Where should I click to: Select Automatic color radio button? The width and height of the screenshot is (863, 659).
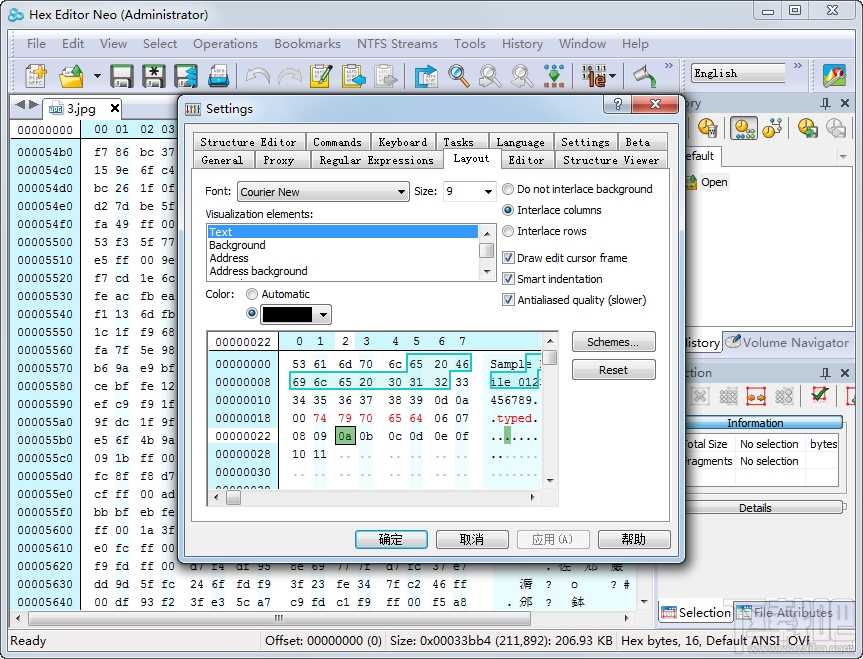[x=252, y=294]
